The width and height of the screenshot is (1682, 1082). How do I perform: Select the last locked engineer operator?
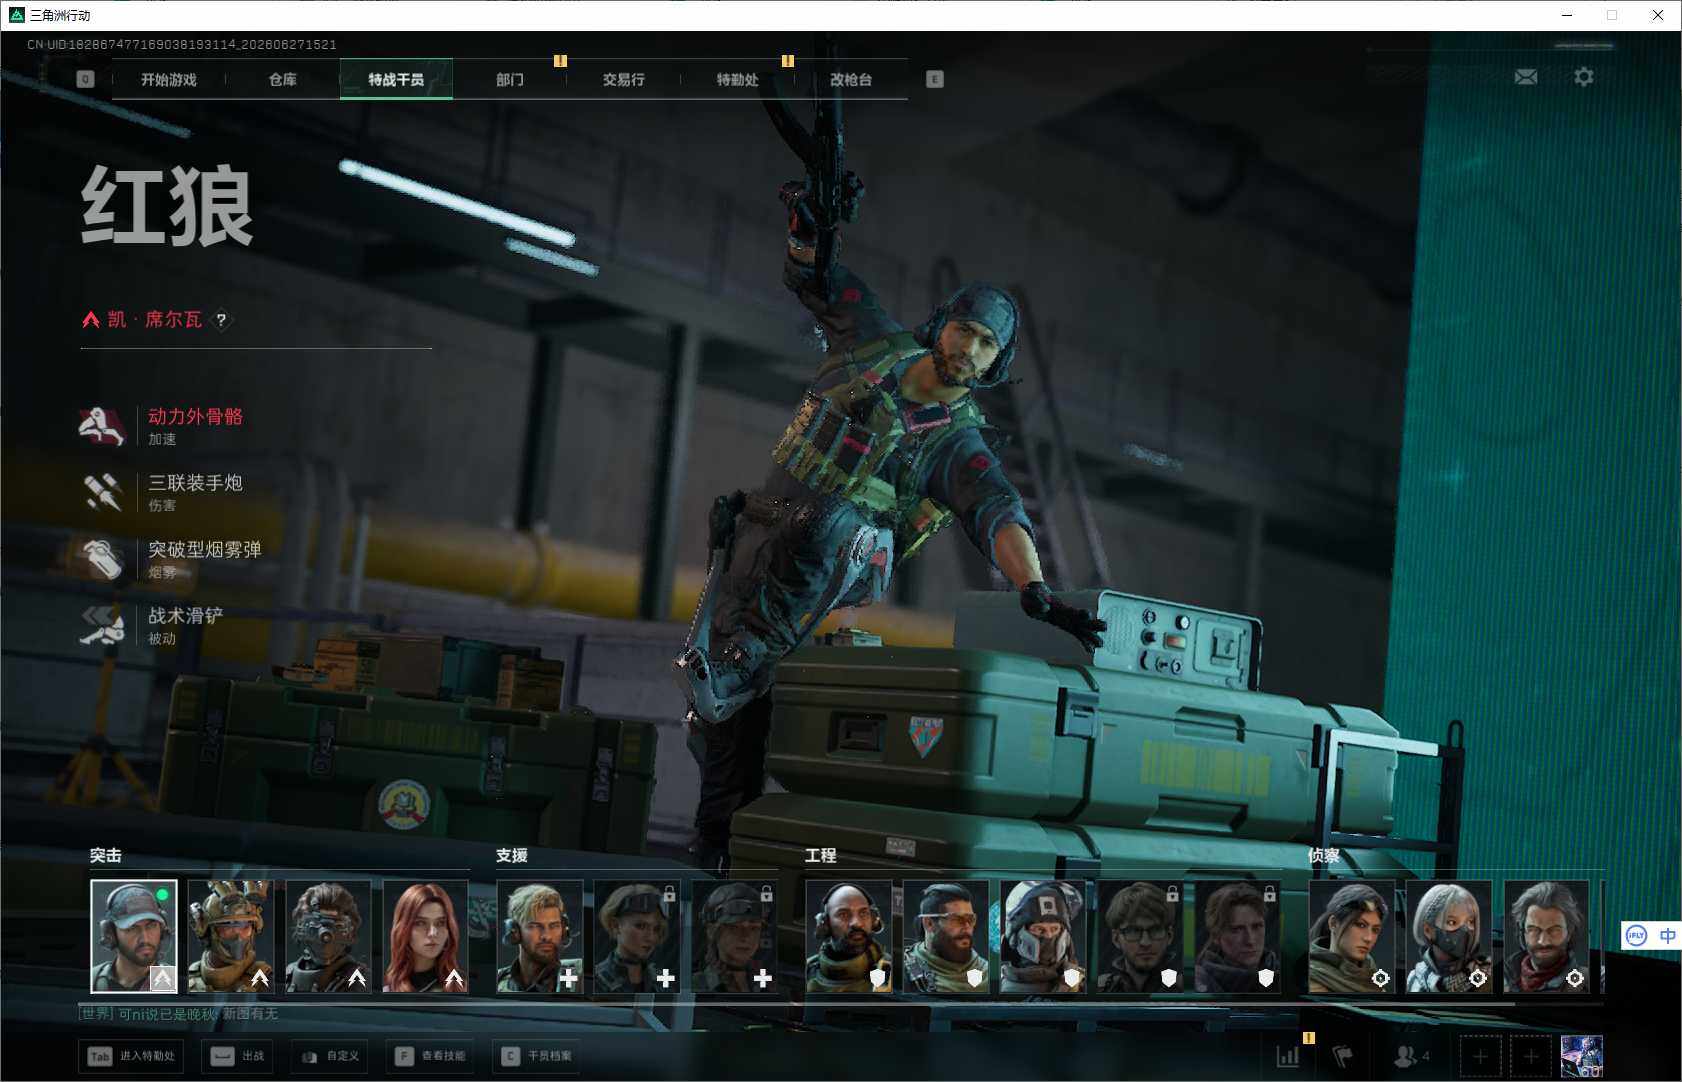(x=1237, y=936)
